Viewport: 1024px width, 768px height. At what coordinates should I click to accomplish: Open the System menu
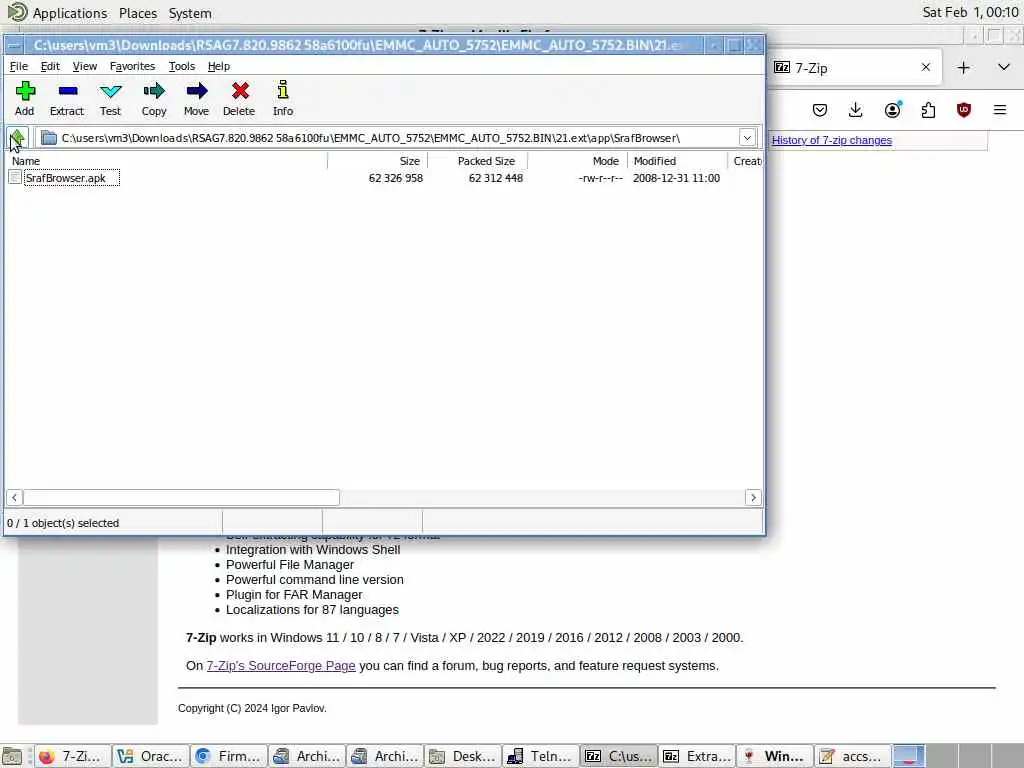coord(190,13)
